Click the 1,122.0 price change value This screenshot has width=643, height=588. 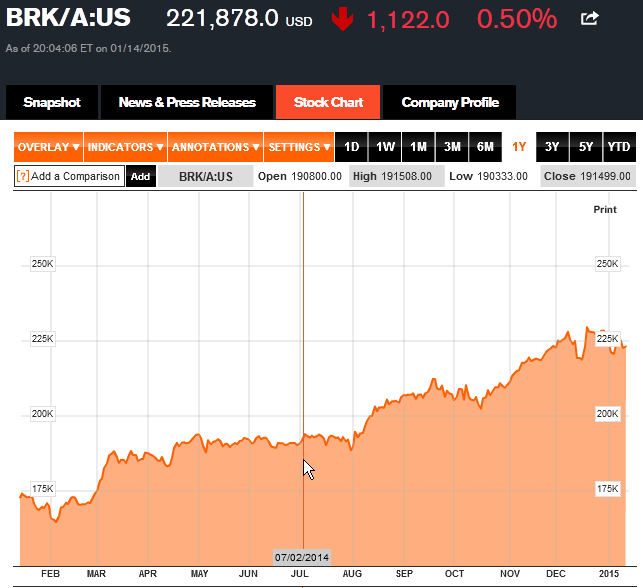tap(408, 20)
